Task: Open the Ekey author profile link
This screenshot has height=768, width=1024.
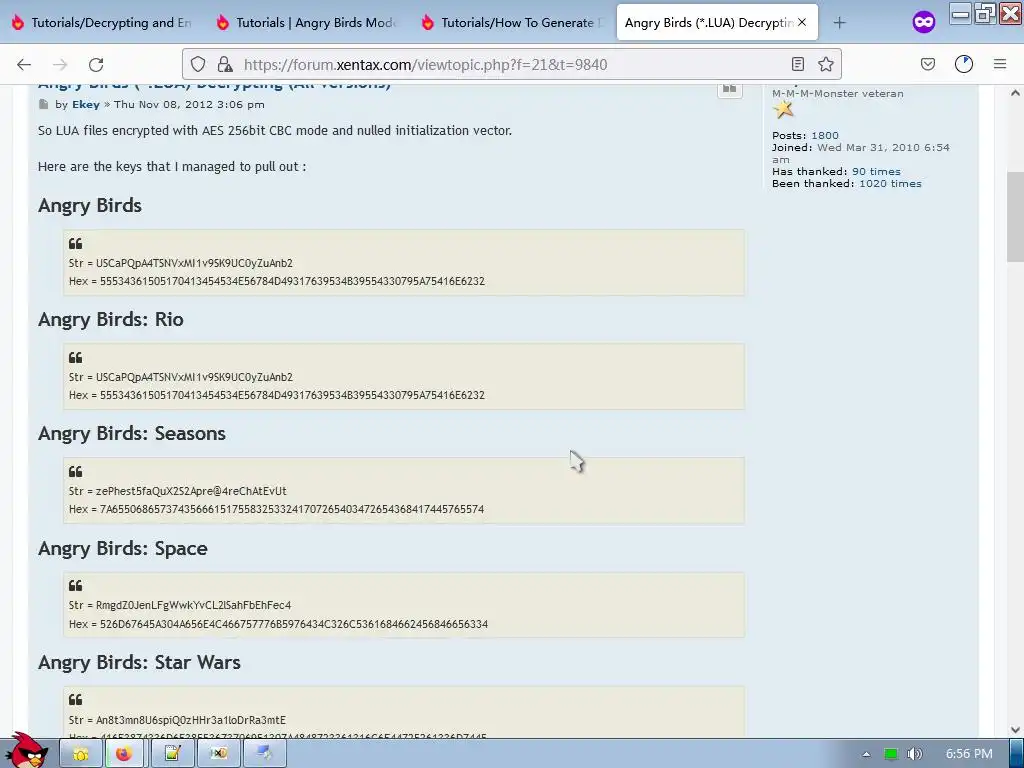Action: coord(86,104)
